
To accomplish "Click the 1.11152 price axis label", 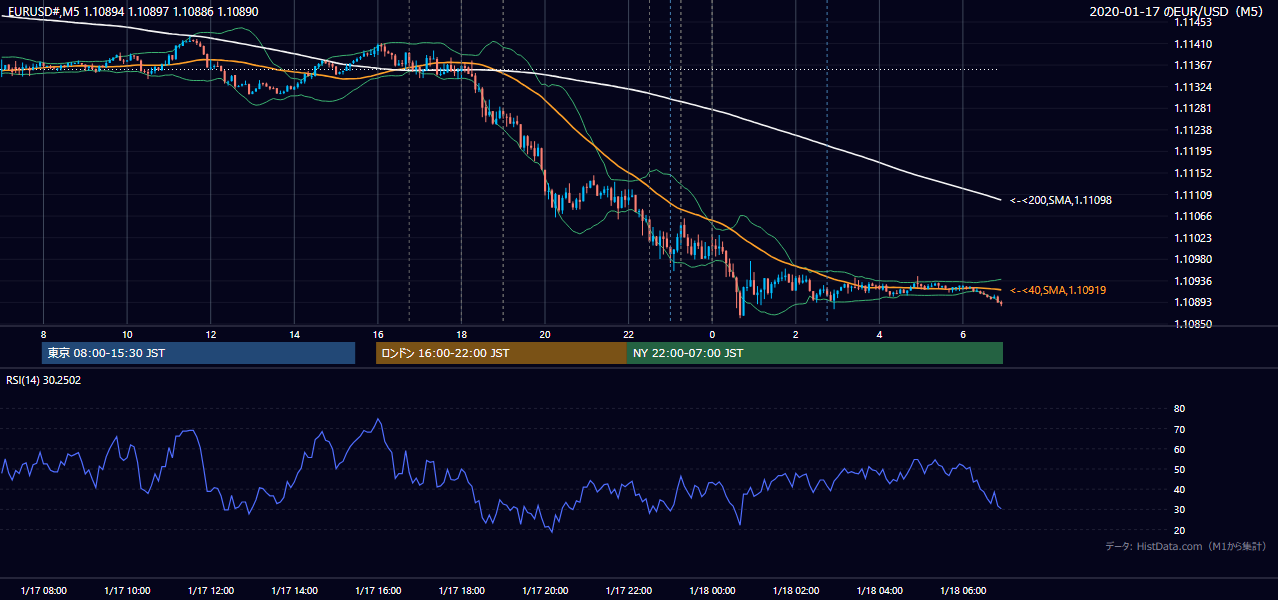I will [x=1193, y=173].
